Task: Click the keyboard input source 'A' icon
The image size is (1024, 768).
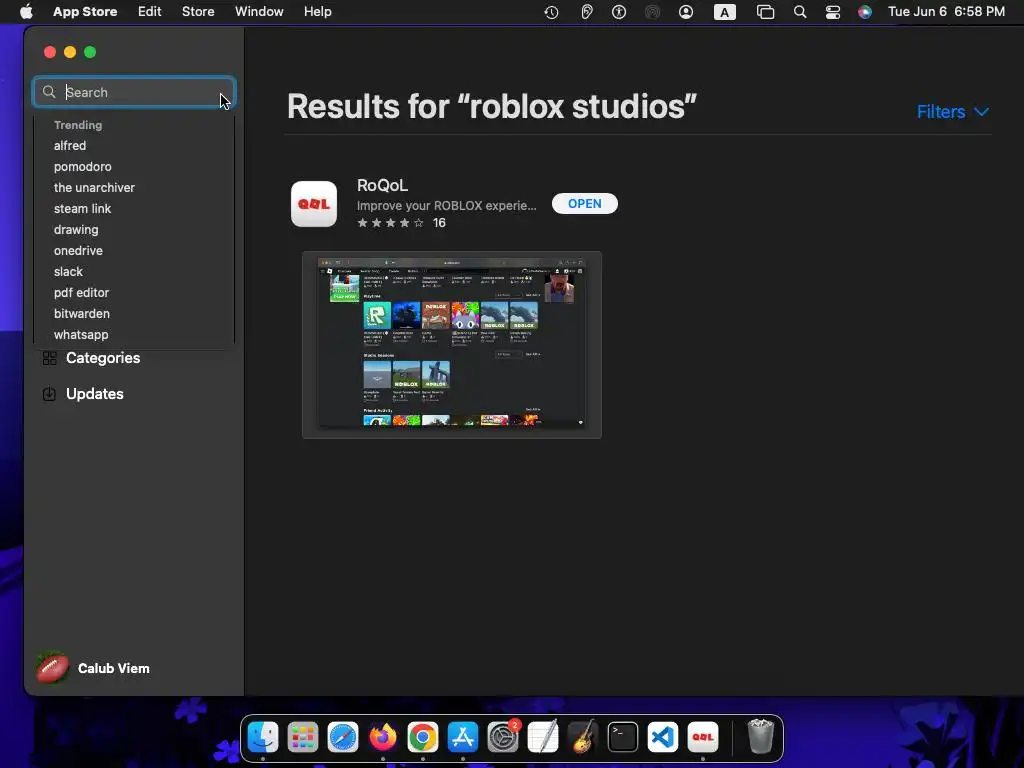Action: [x=724, y=12]
